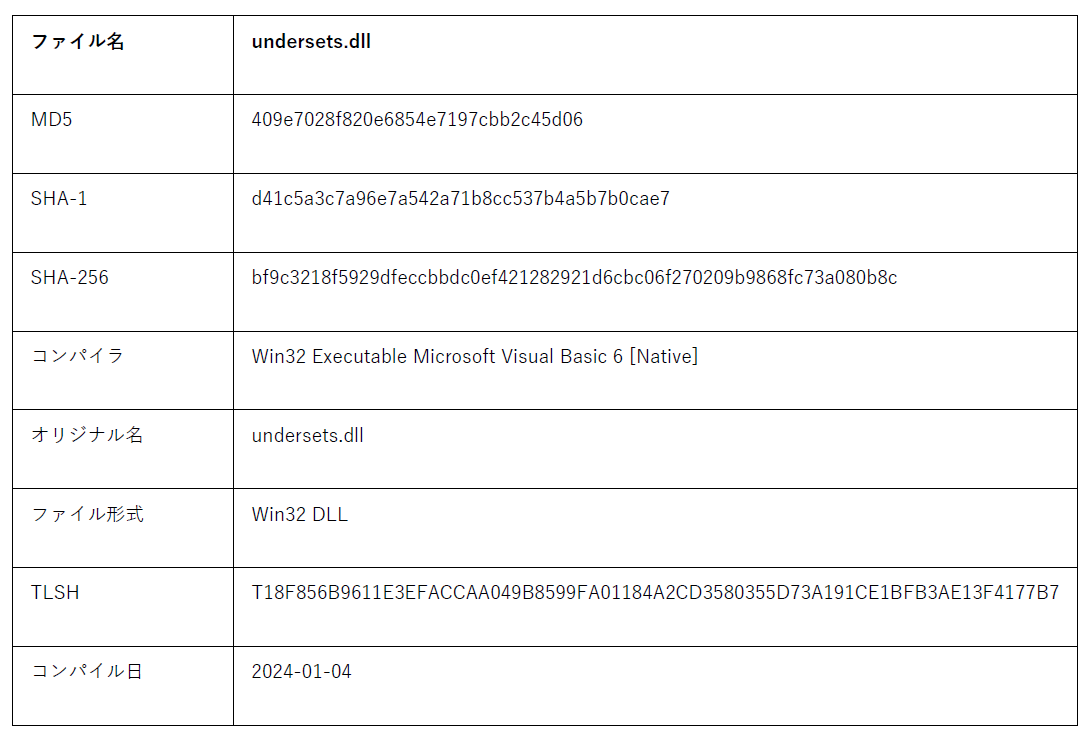Click the MD5 hash value 409e7028f820...
Viewport: 1085px width, 733px height.
(x=417, y=120)
